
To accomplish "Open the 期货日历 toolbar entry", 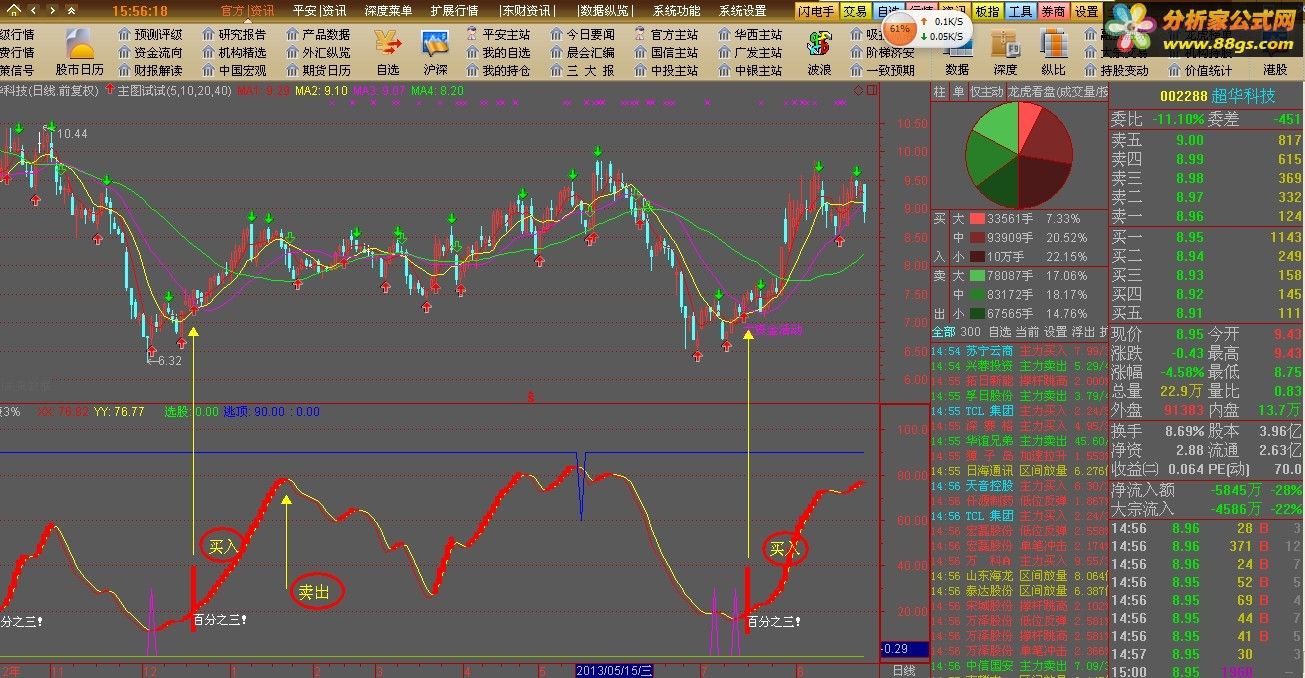I will point(318,70).
